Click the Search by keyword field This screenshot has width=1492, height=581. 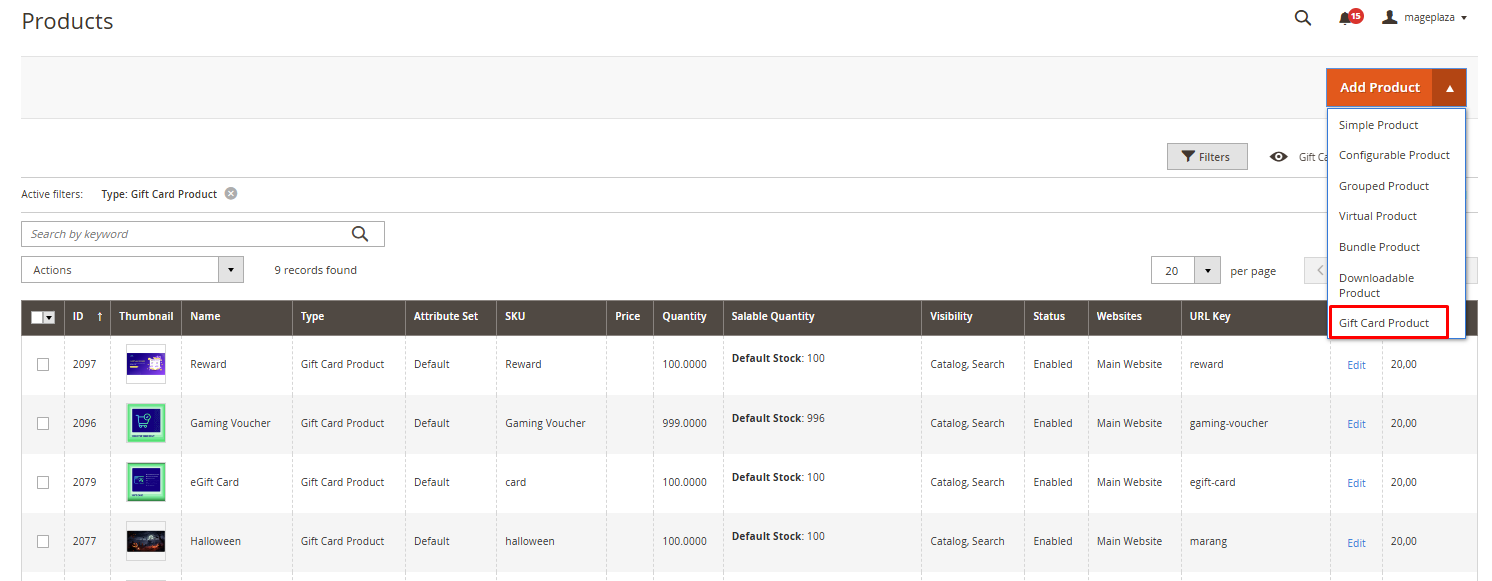pos(185,234)
